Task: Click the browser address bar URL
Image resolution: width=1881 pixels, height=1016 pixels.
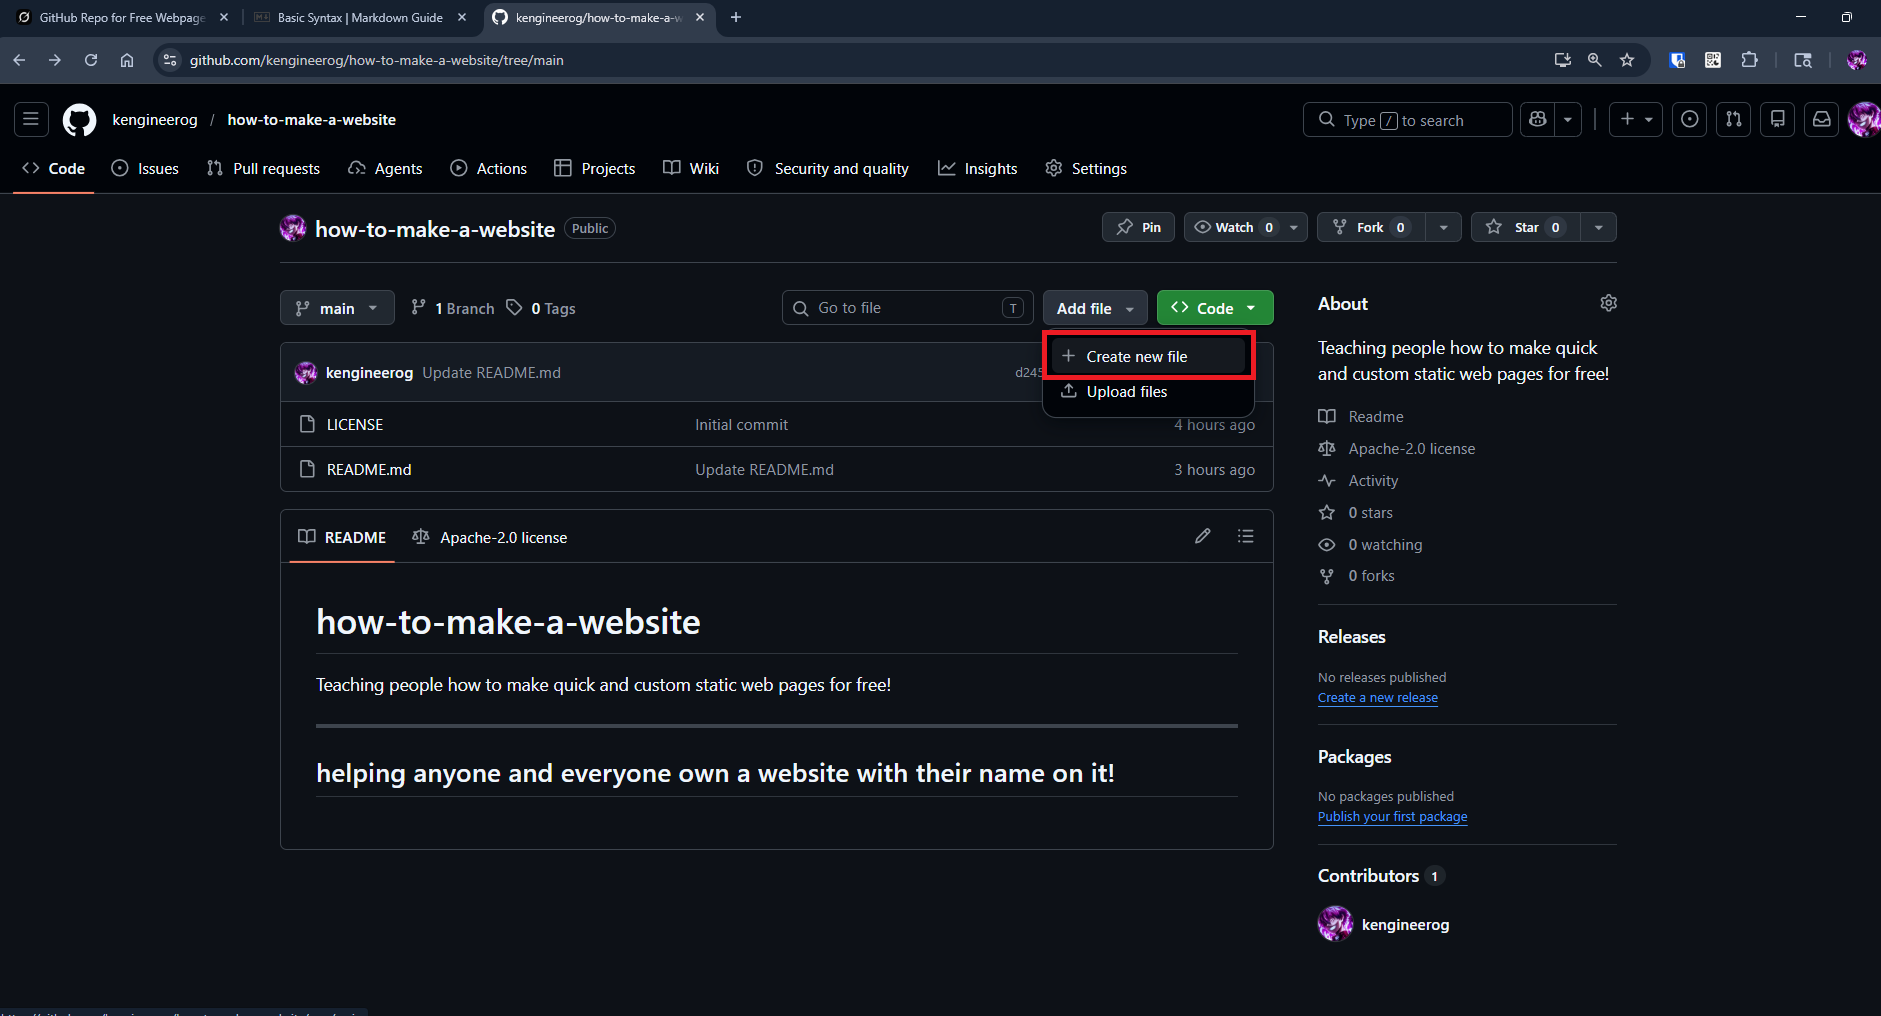Action: [377, 60]
